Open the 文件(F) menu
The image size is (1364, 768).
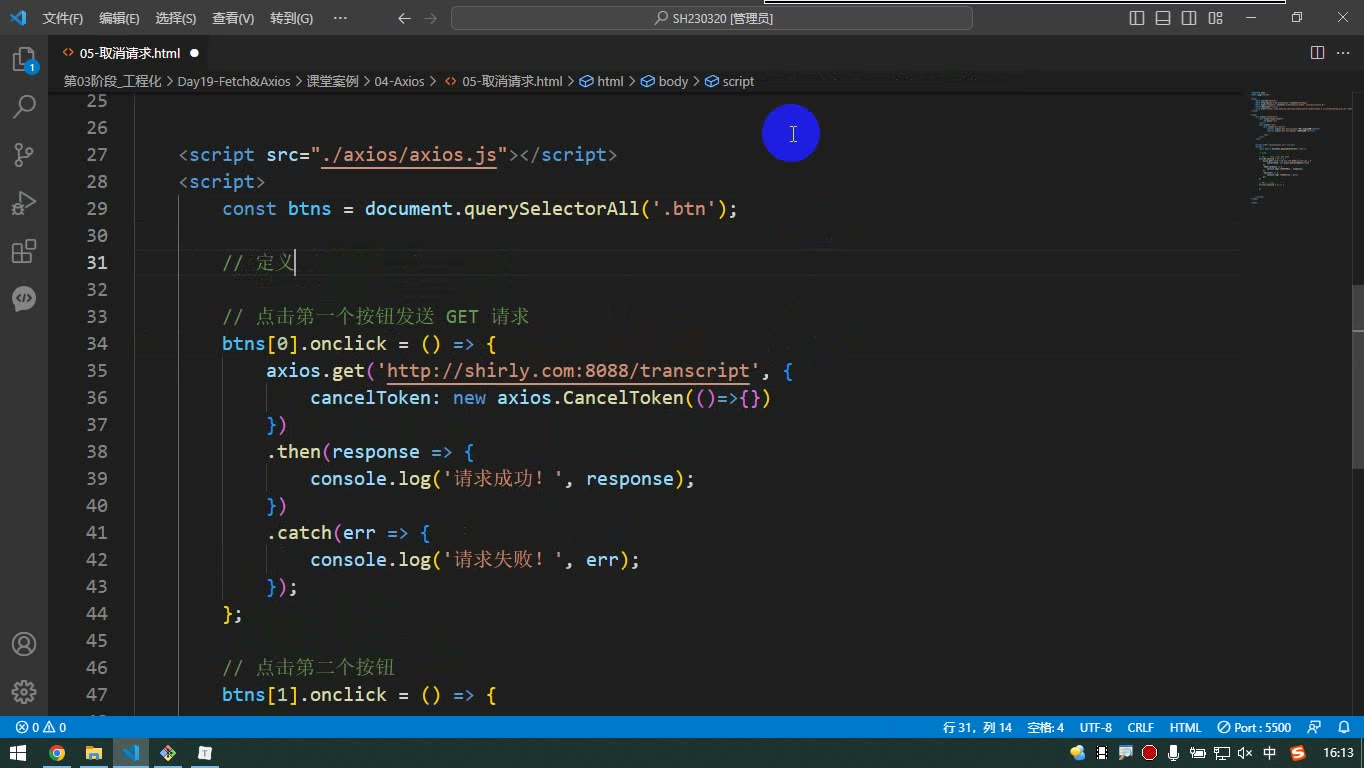point(63,18)
